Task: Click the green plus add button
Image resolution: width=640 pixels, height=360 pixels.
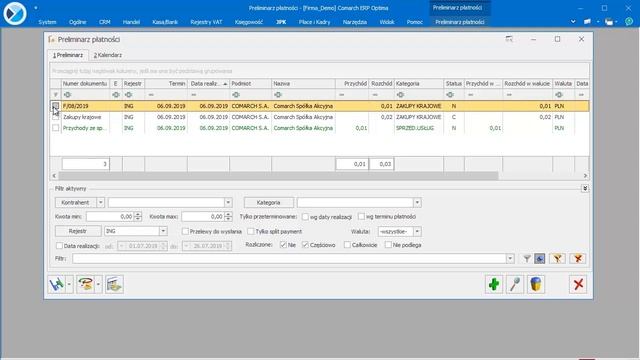Action: pyautogui.click(x=494, y=284)
